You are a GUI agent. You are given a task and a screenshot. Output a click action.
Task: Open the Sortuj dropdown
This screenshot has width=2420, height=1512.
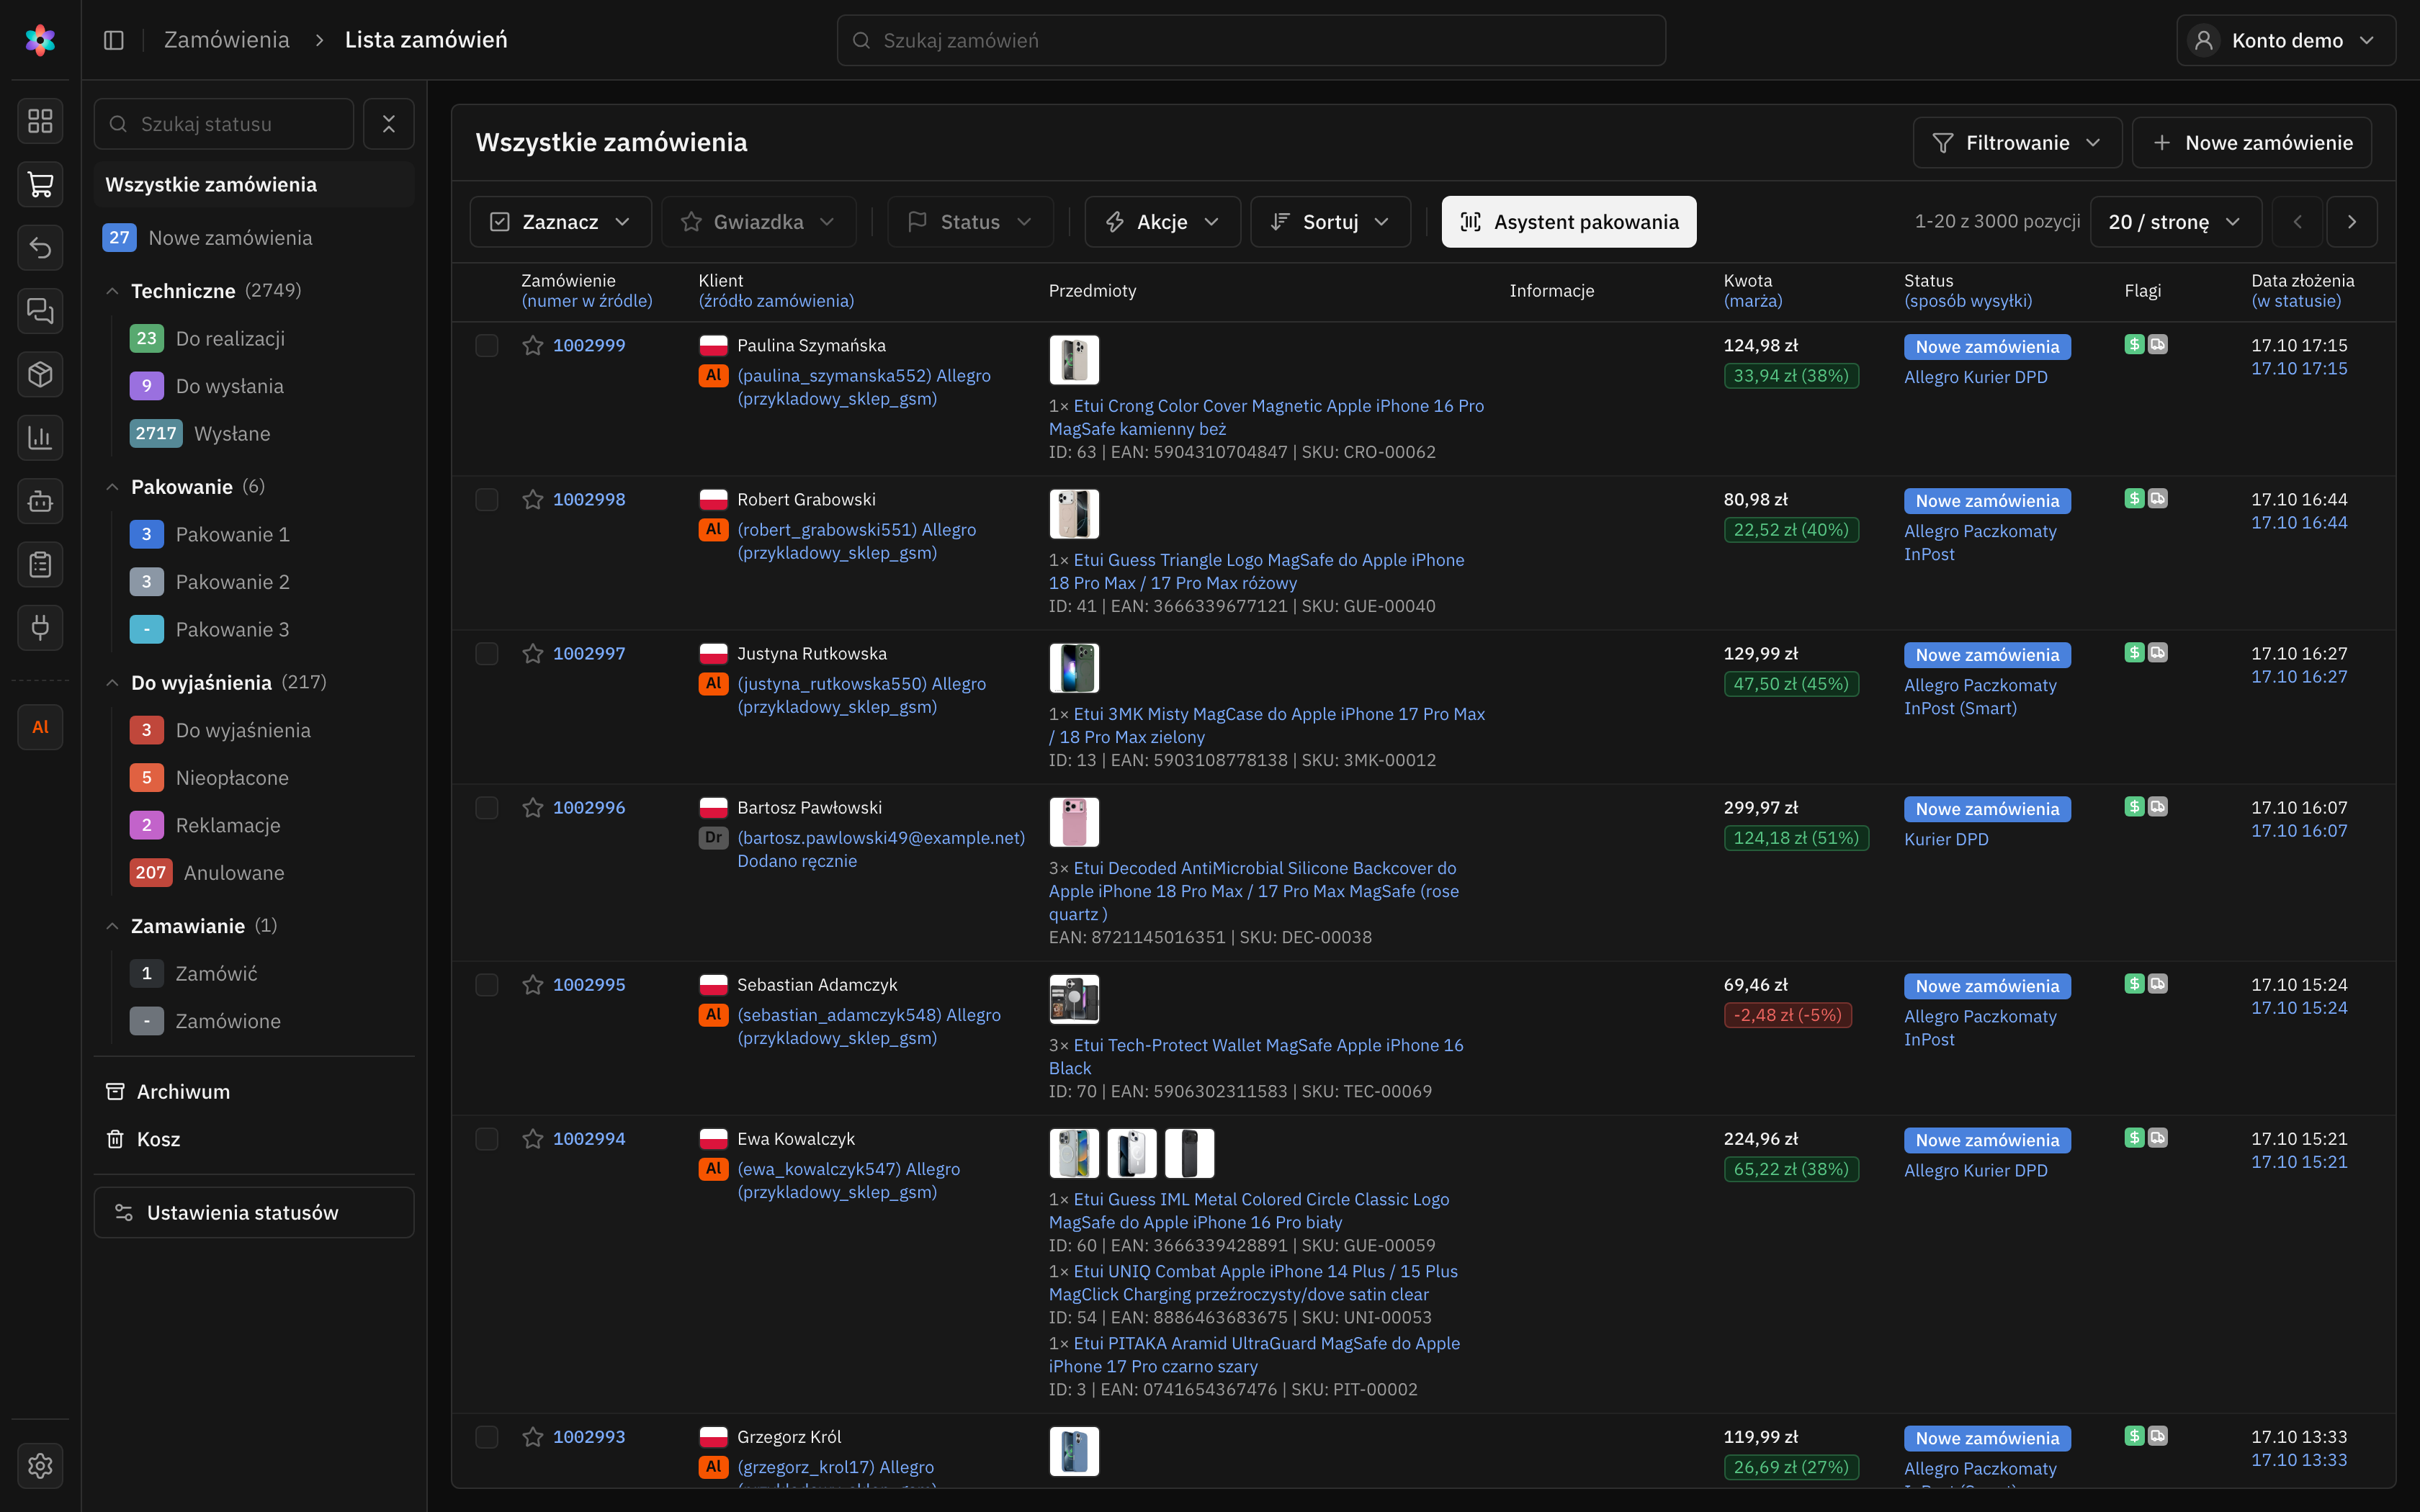(1330, 222)
